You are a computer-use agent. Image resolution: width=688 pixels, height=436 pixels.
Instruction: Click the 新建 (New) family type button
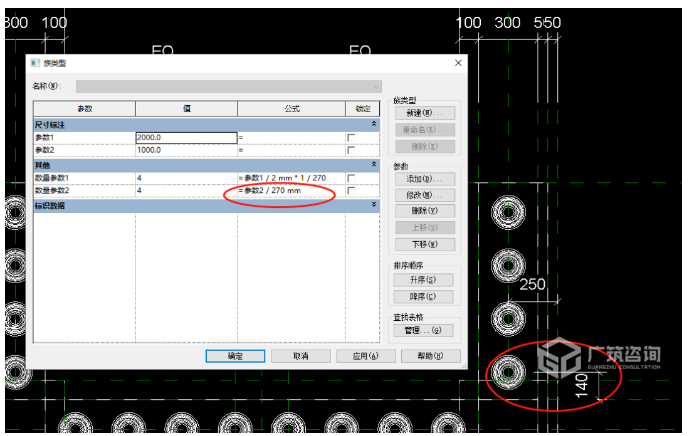[425, 113]
